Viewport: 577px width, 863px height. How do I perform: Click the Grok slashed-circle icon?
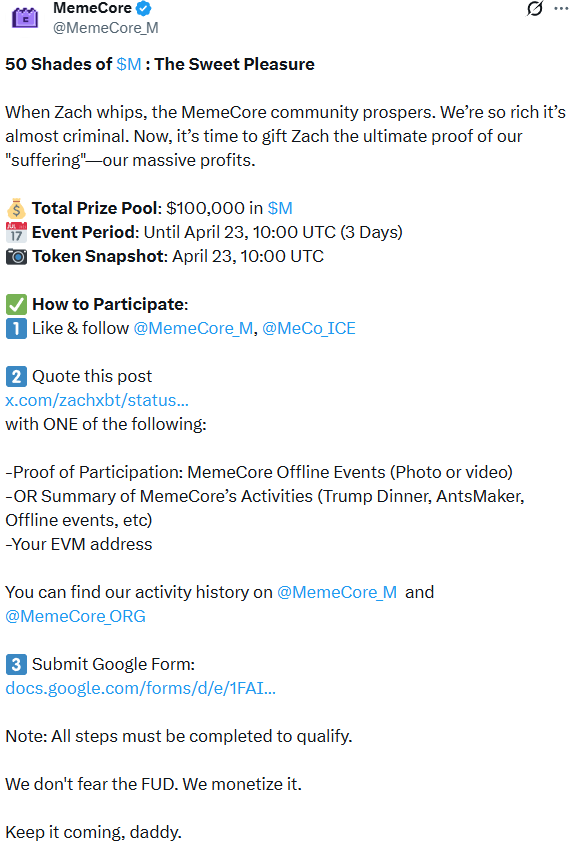(x=535, y=8)
